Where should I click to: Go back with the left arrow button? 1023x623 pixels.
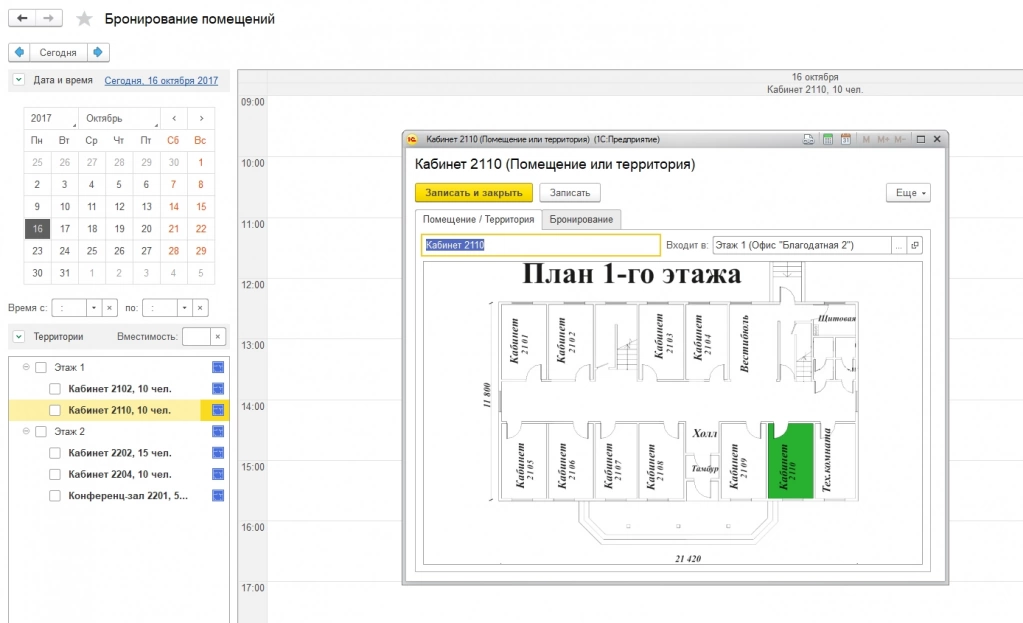22,19
